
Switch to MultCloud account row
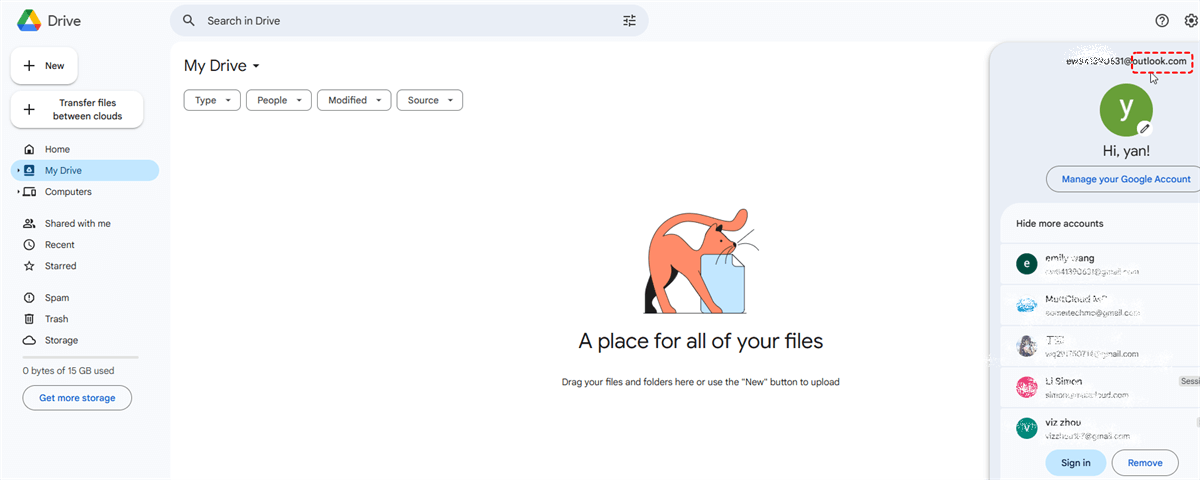pyautogui.click(x=1101, y=304)
